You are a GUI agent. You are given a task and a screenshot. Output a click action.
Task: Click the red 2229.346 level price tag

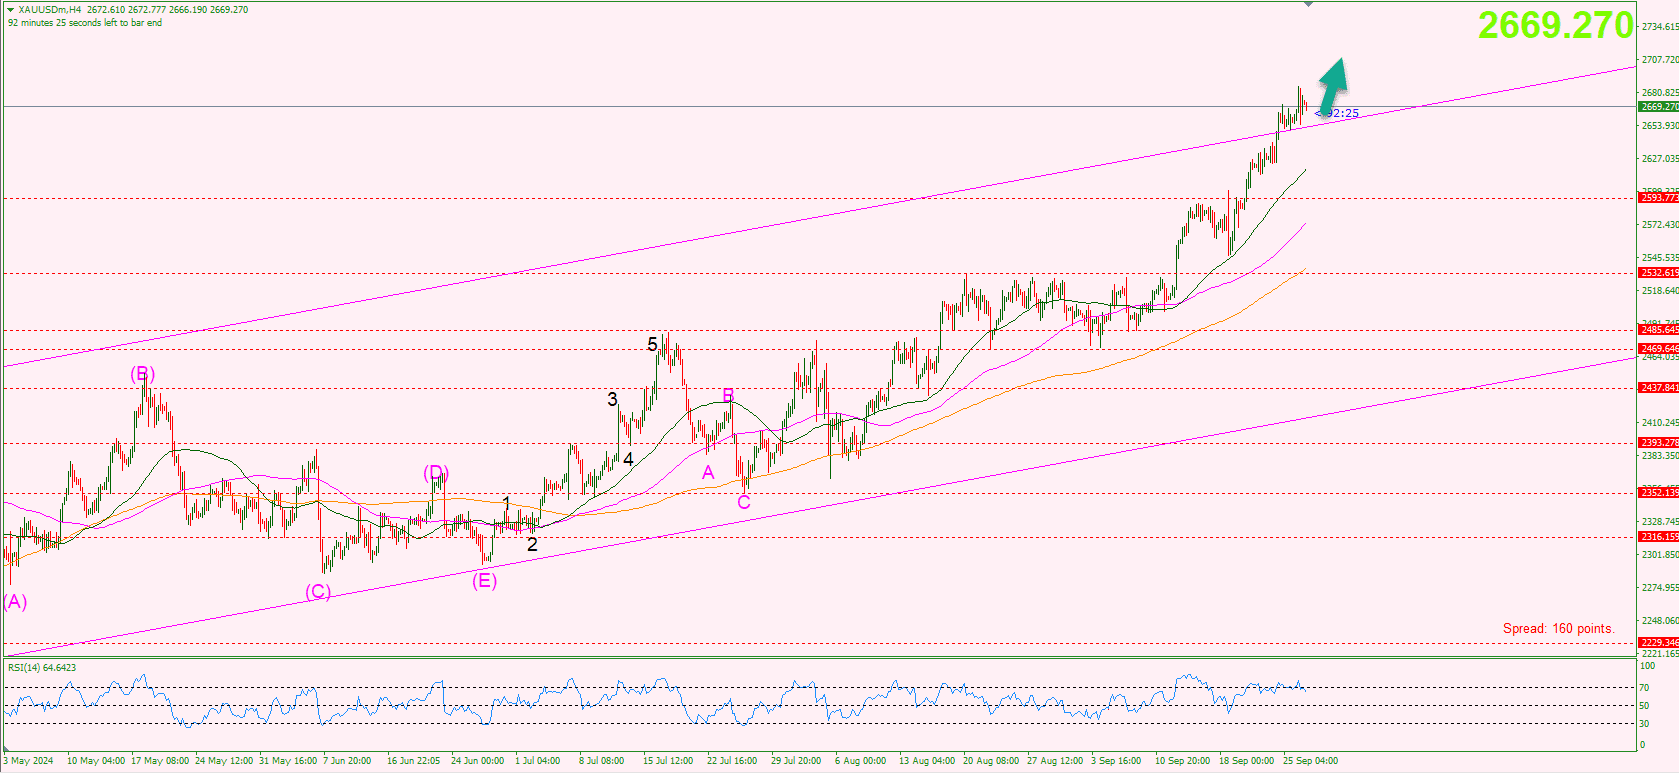(x=1659, y=643)
